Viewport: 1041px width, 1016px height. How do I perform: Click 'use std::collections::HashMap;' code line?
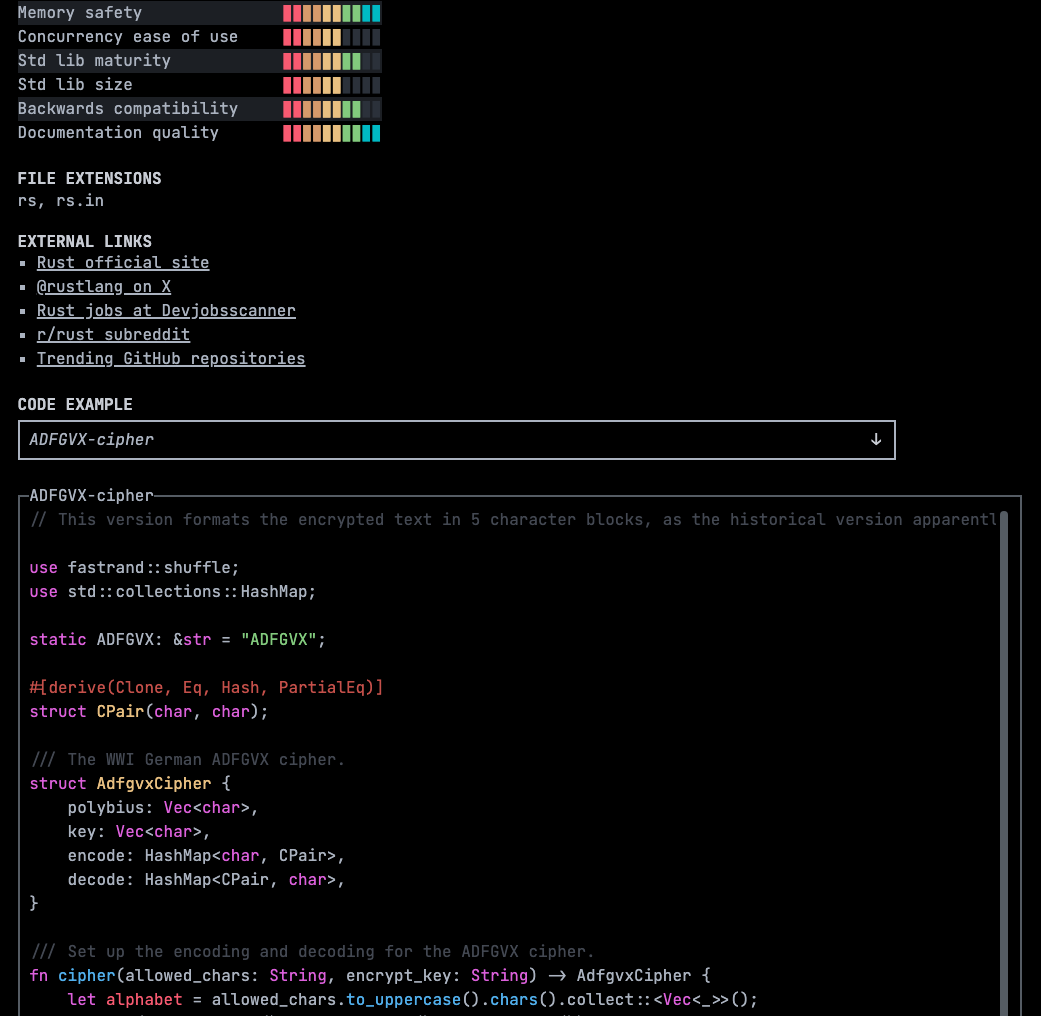(173, 592)
